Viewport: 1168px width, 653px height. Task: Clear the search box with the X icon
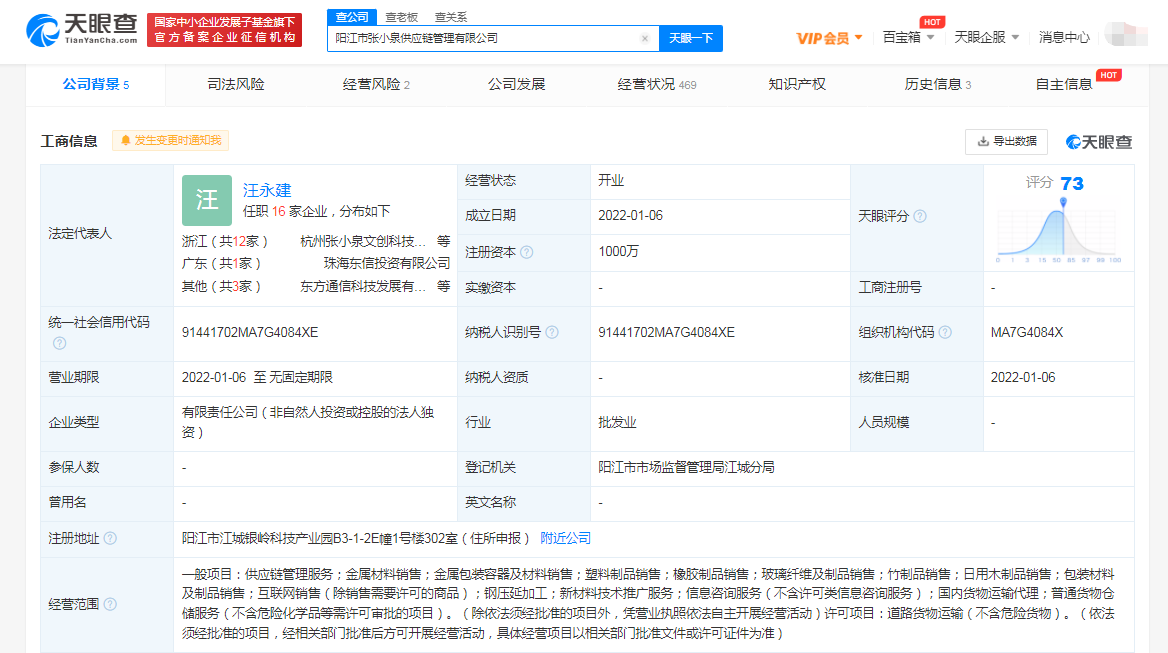[x=645, y=38]
